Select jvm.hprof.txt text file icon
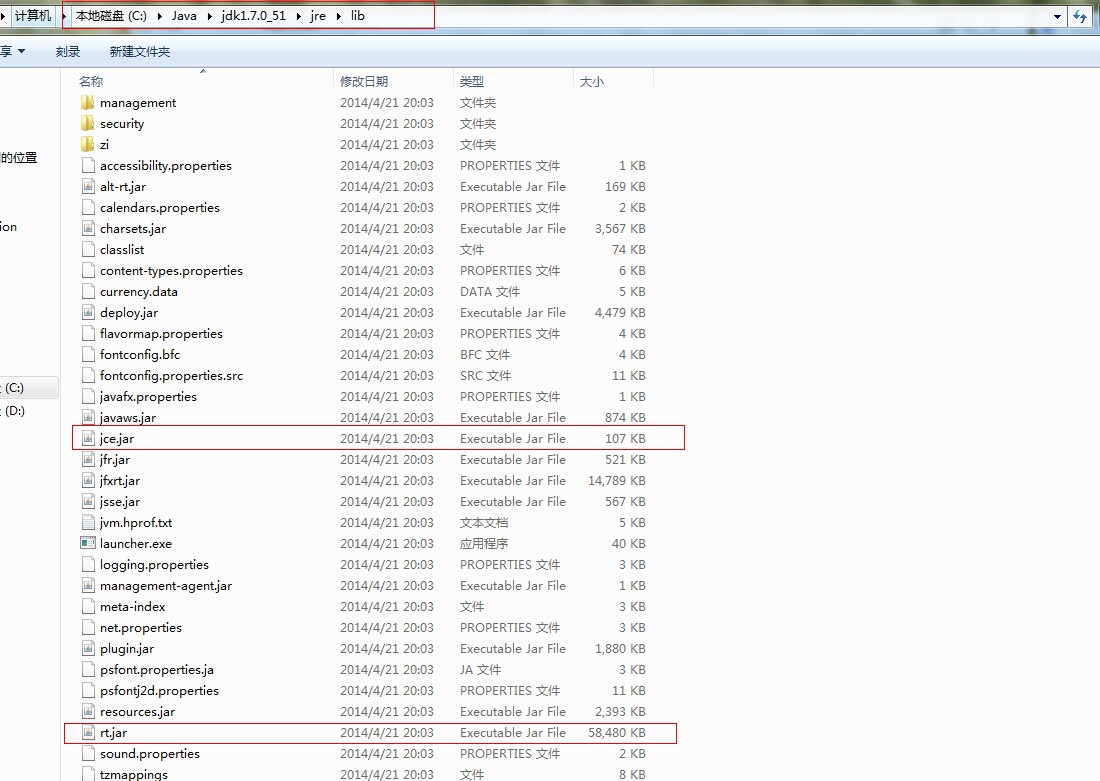Screen dimensions: 1100x781 88,523
